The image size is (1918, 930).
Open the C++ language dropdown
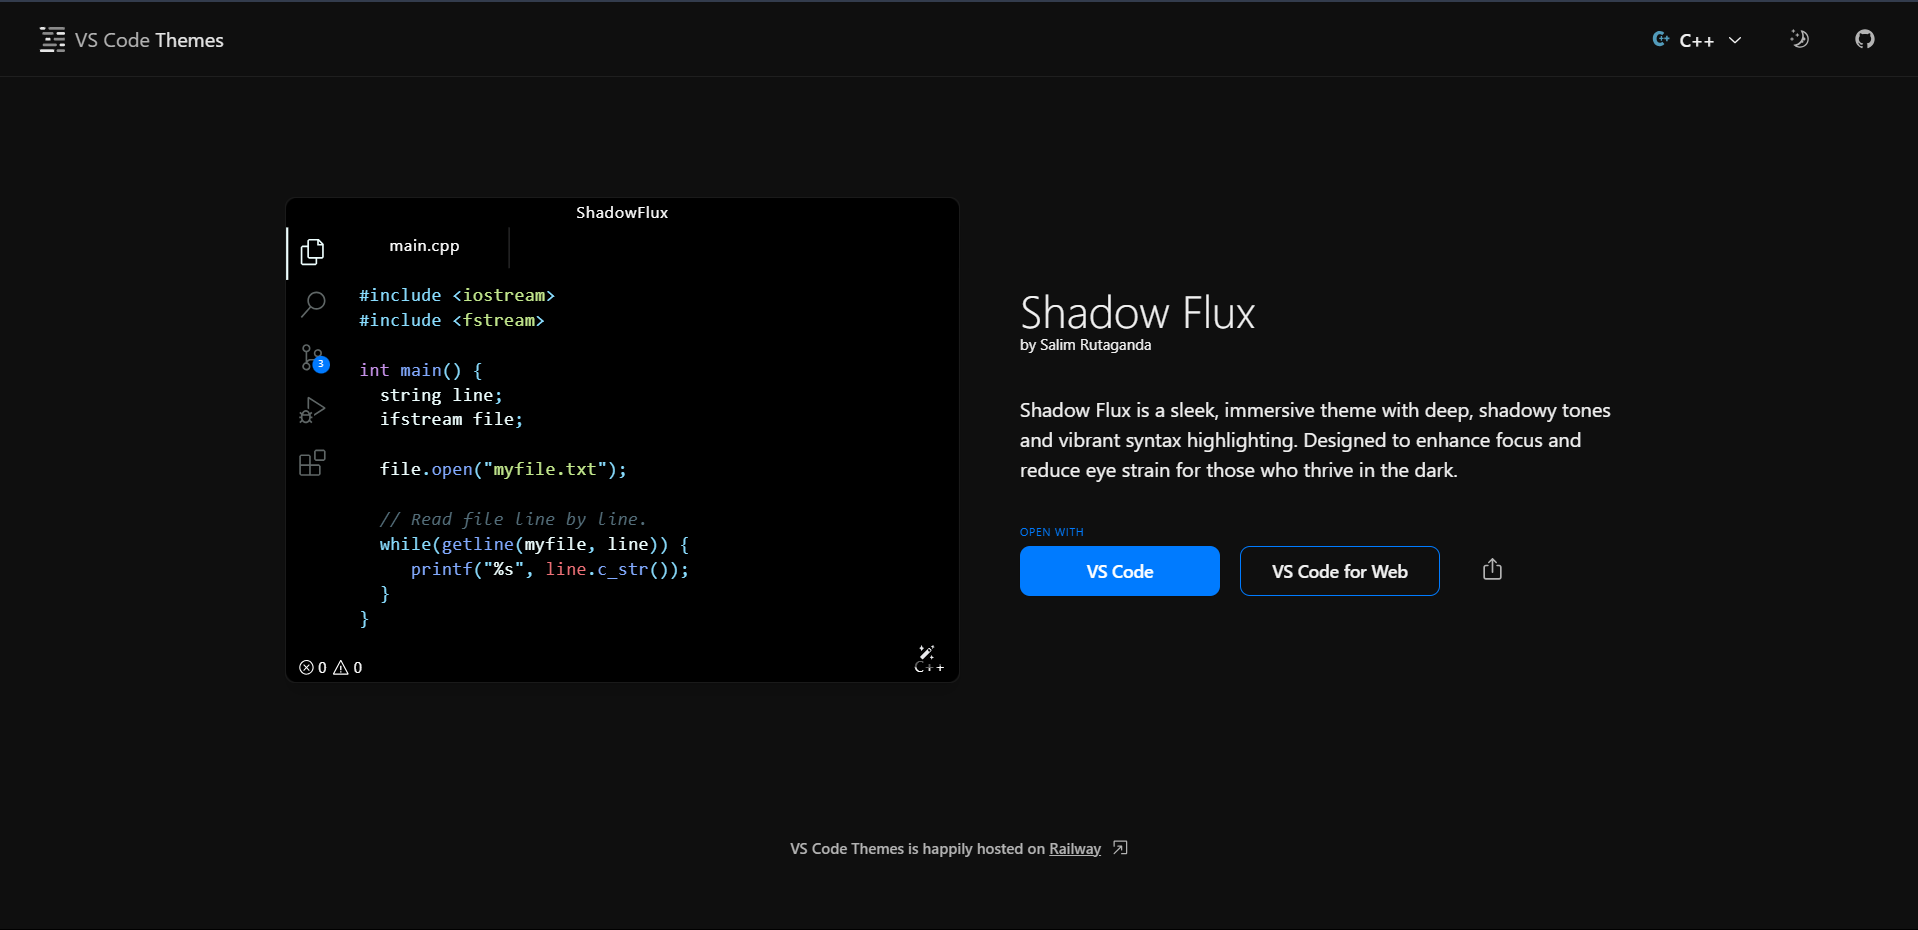coord(1697,40)
